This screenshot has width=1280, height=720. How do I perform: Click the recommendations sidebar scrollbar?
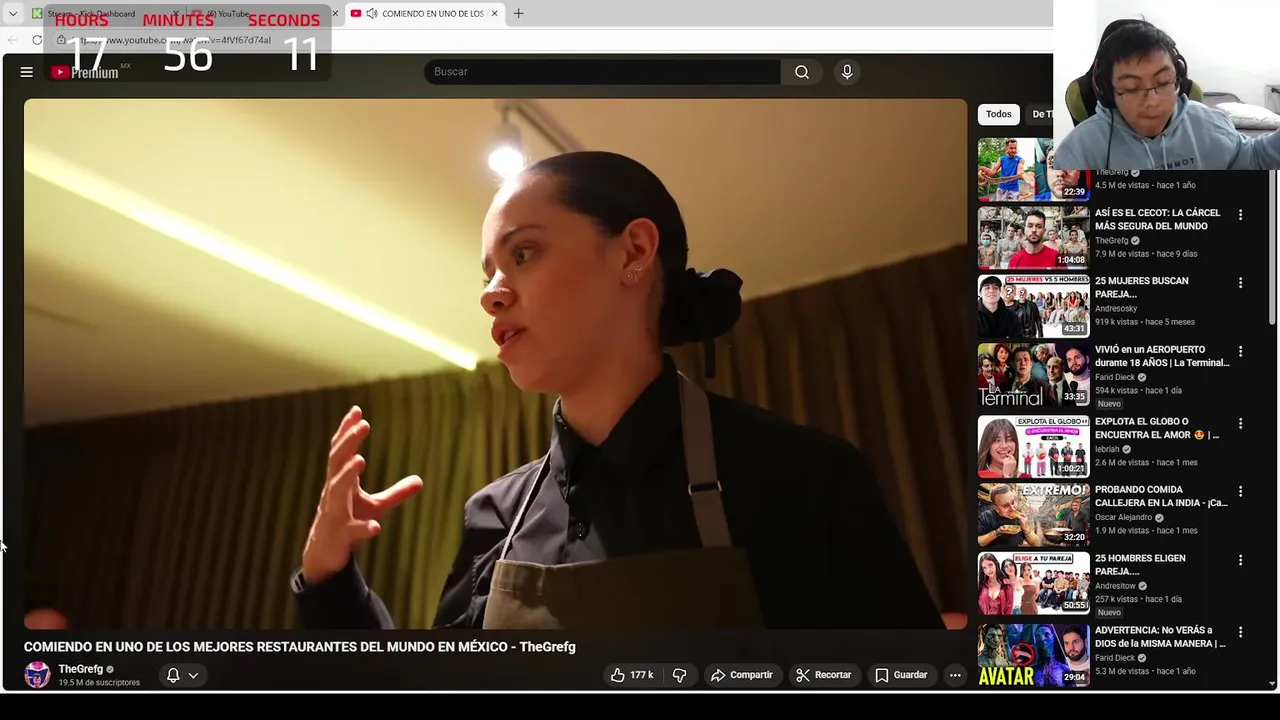coord(1272,245)
